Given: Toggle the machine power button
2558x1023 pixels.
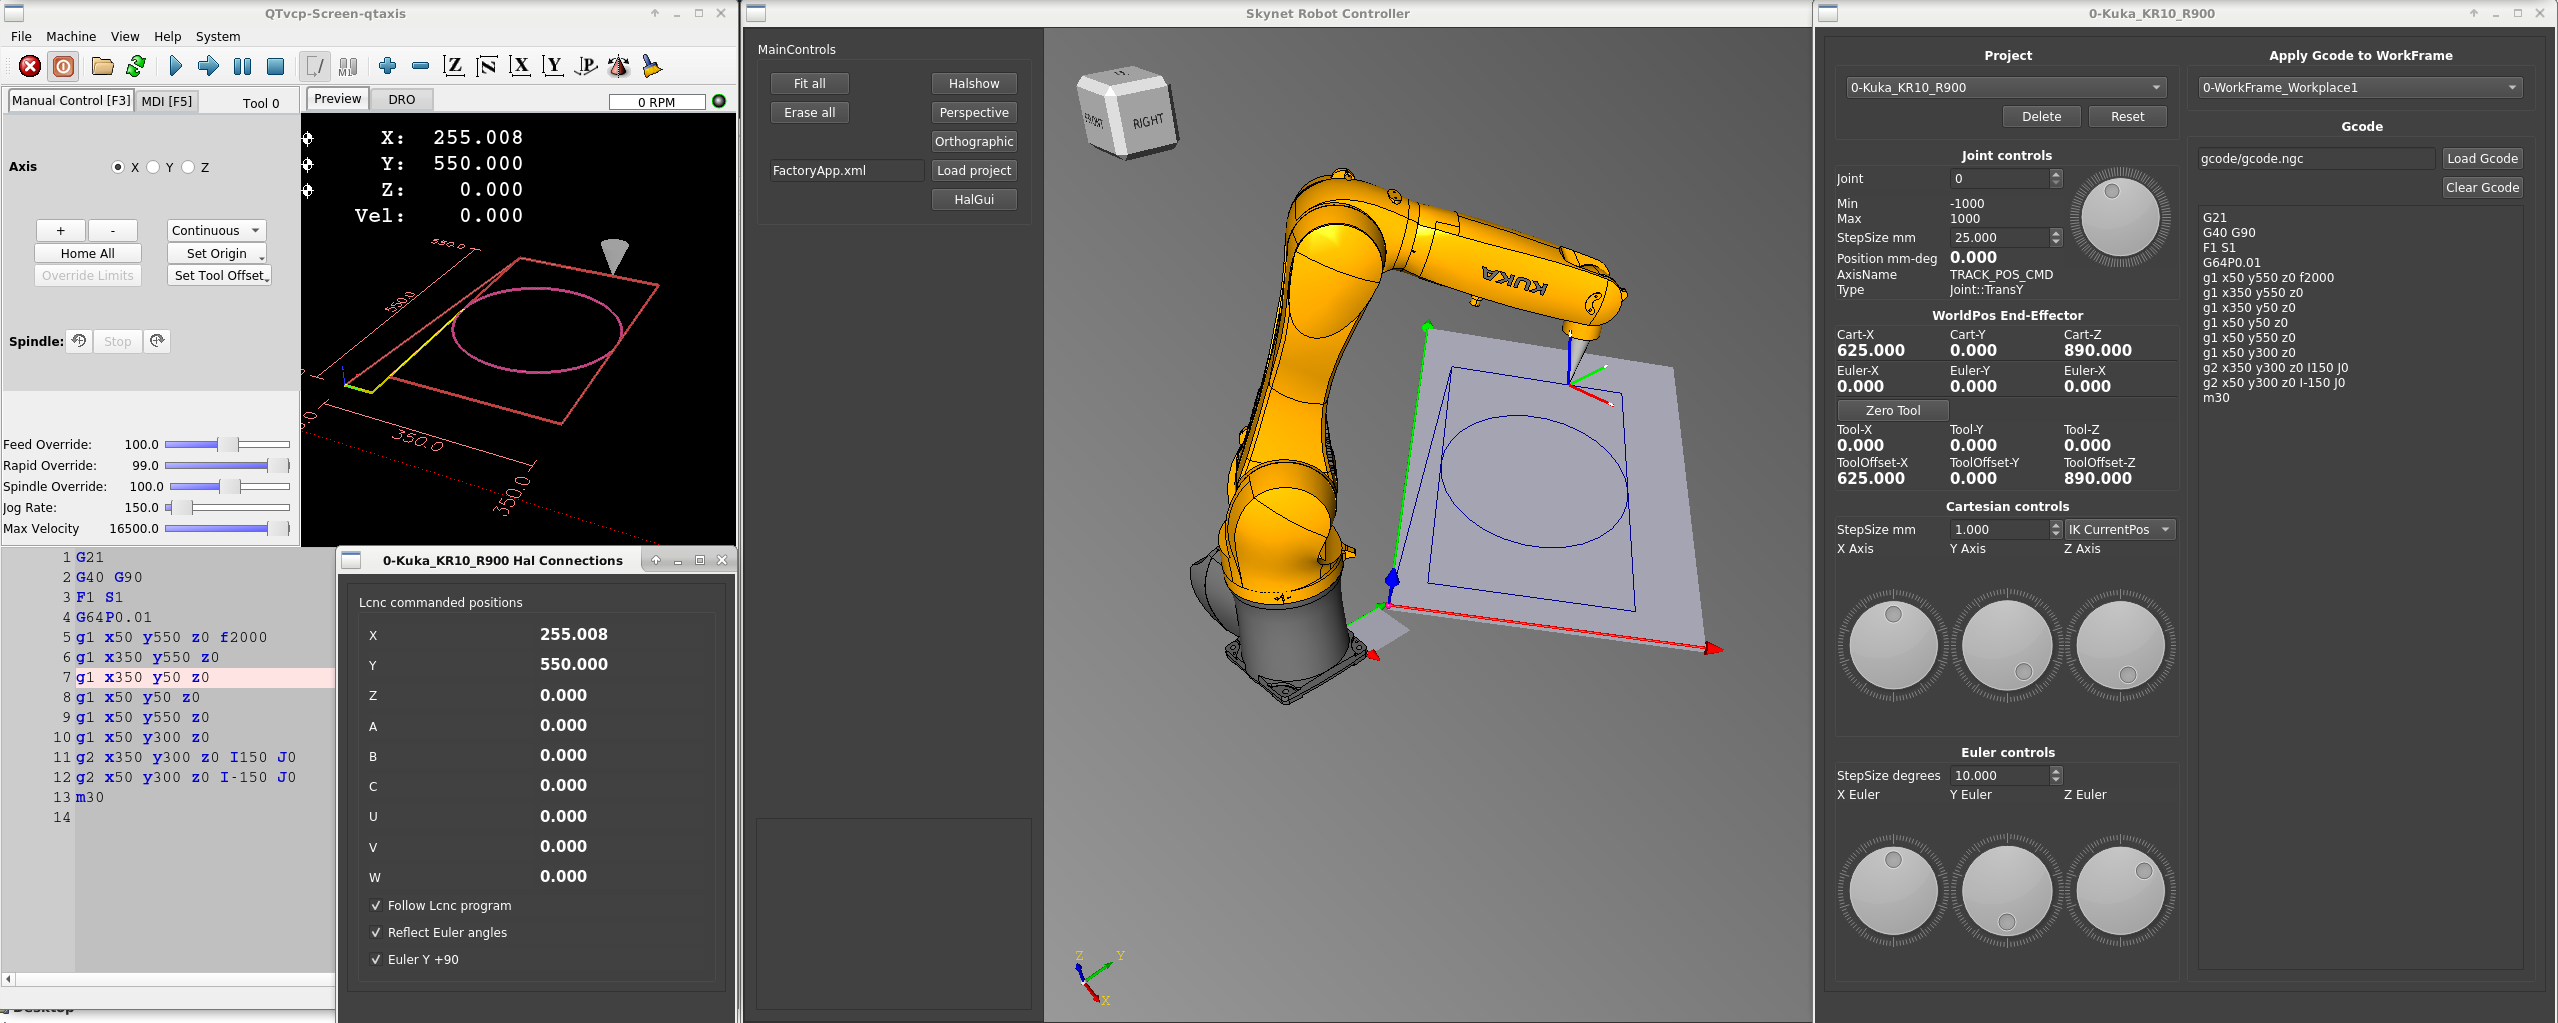Looking at the screenshot, I should tap(63, 66).
